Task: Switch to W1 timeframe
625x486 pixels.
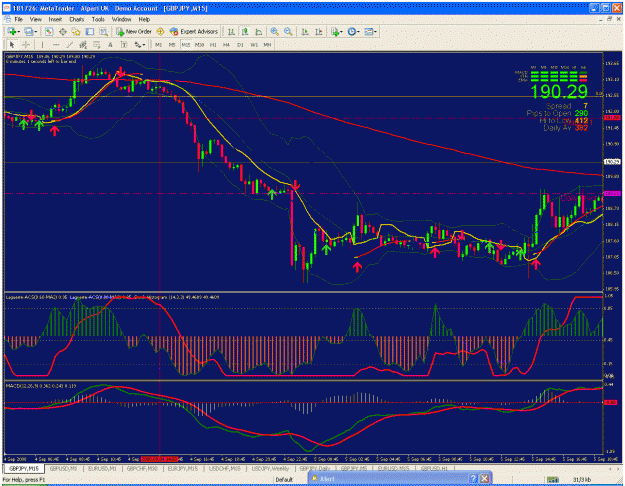Action: click(254, 45)
